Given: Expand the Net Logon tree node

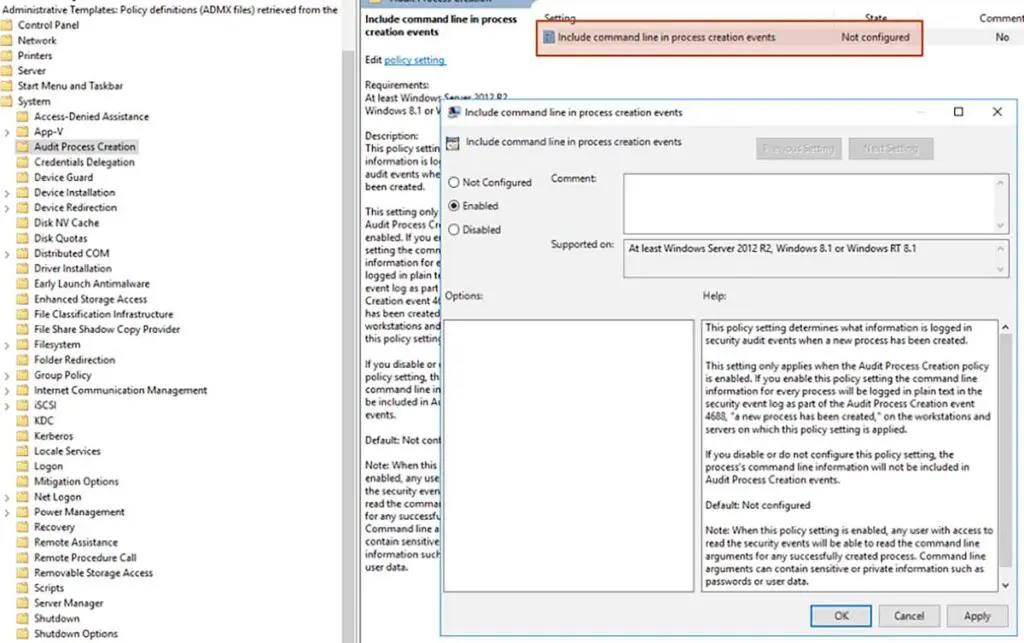Looking at the screenshot, I should [x=8, y=496].
